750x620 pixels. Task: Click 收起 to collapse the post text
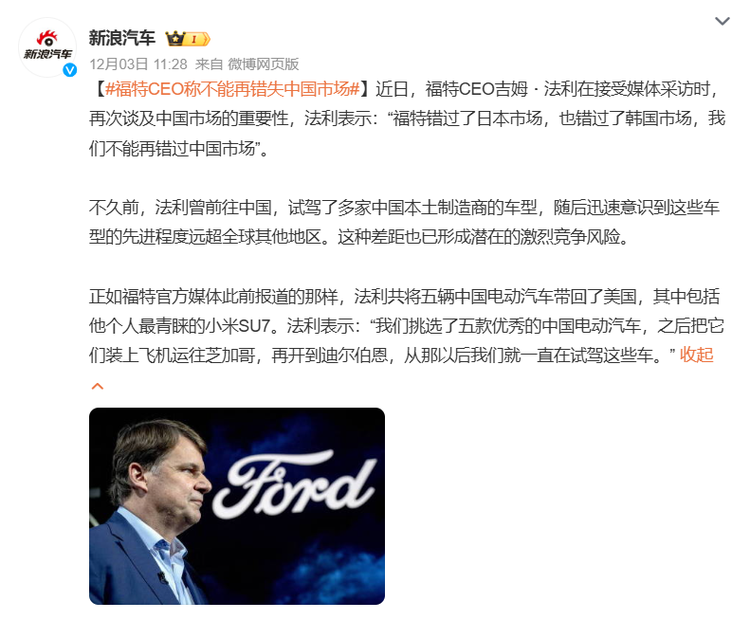click(x=696, y=355)
